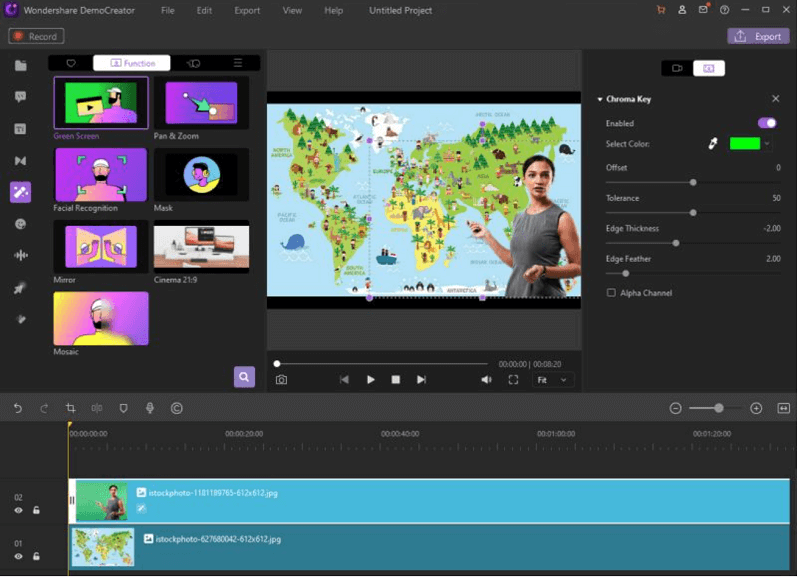Skip to the previous frame
Screen dimensions: 798x578
345,380
